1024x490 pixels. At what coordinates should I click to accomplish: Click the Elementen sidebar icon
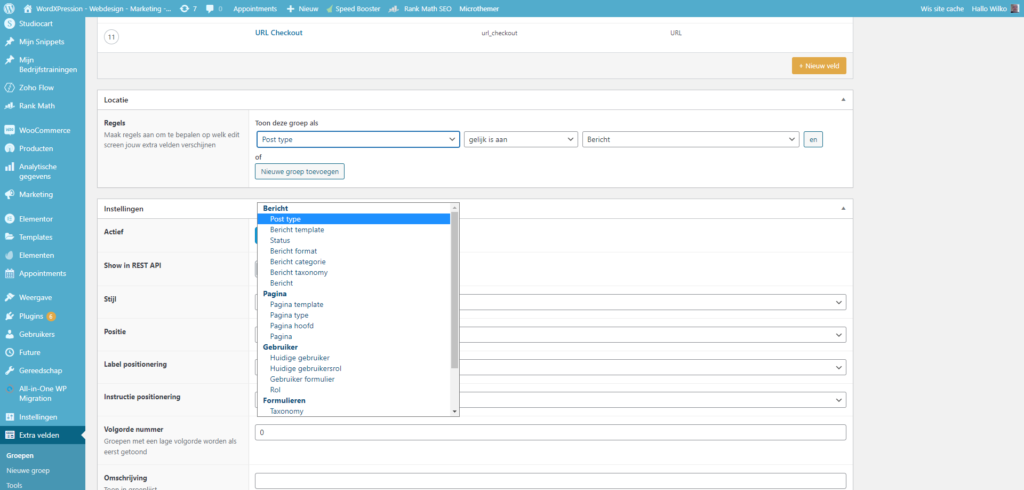9,255
